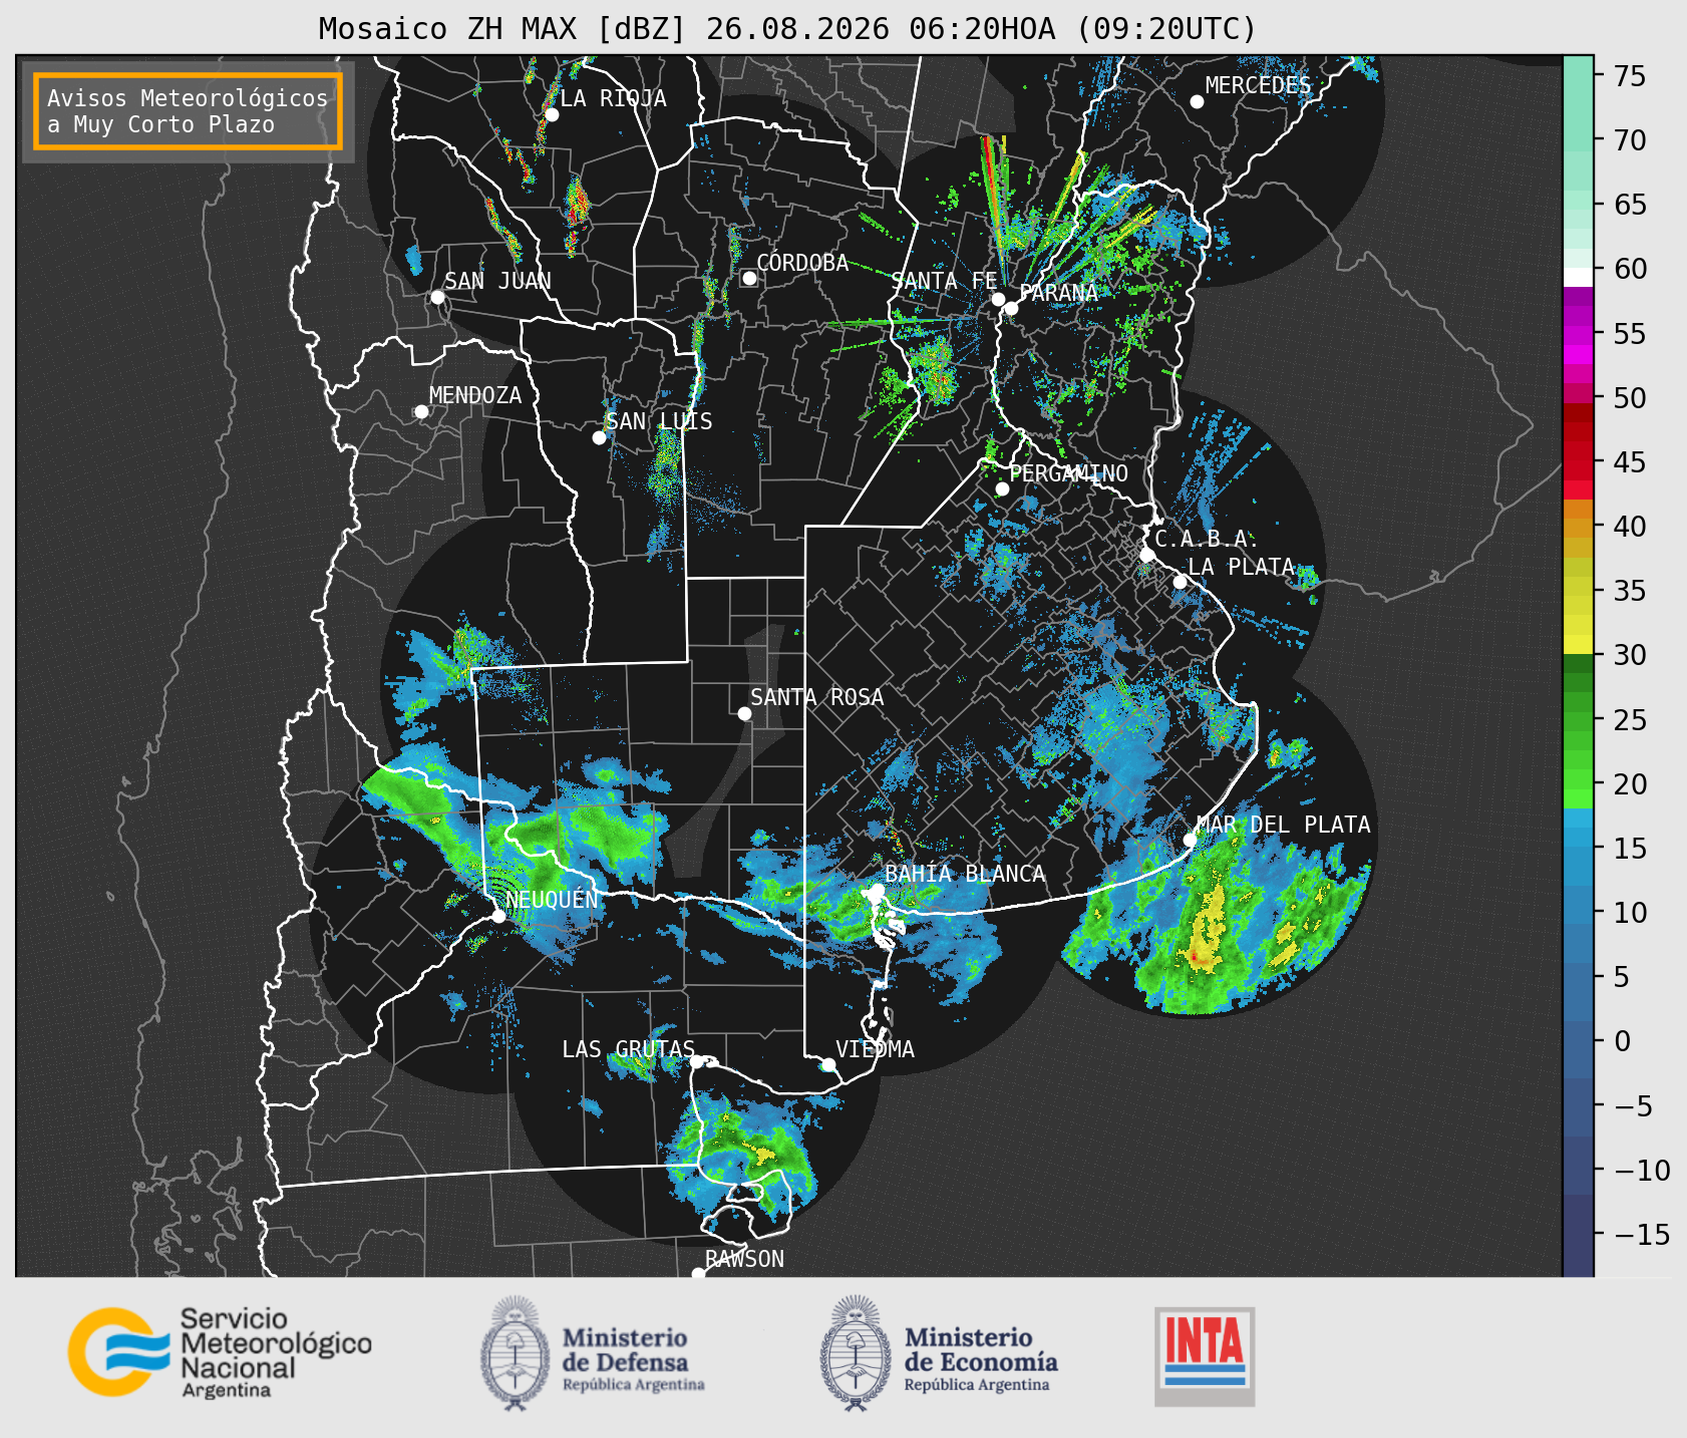
Task: Click the Avisos Meteorológicos a Muy Corto Plazo button
Action: [x=188, y=111]
